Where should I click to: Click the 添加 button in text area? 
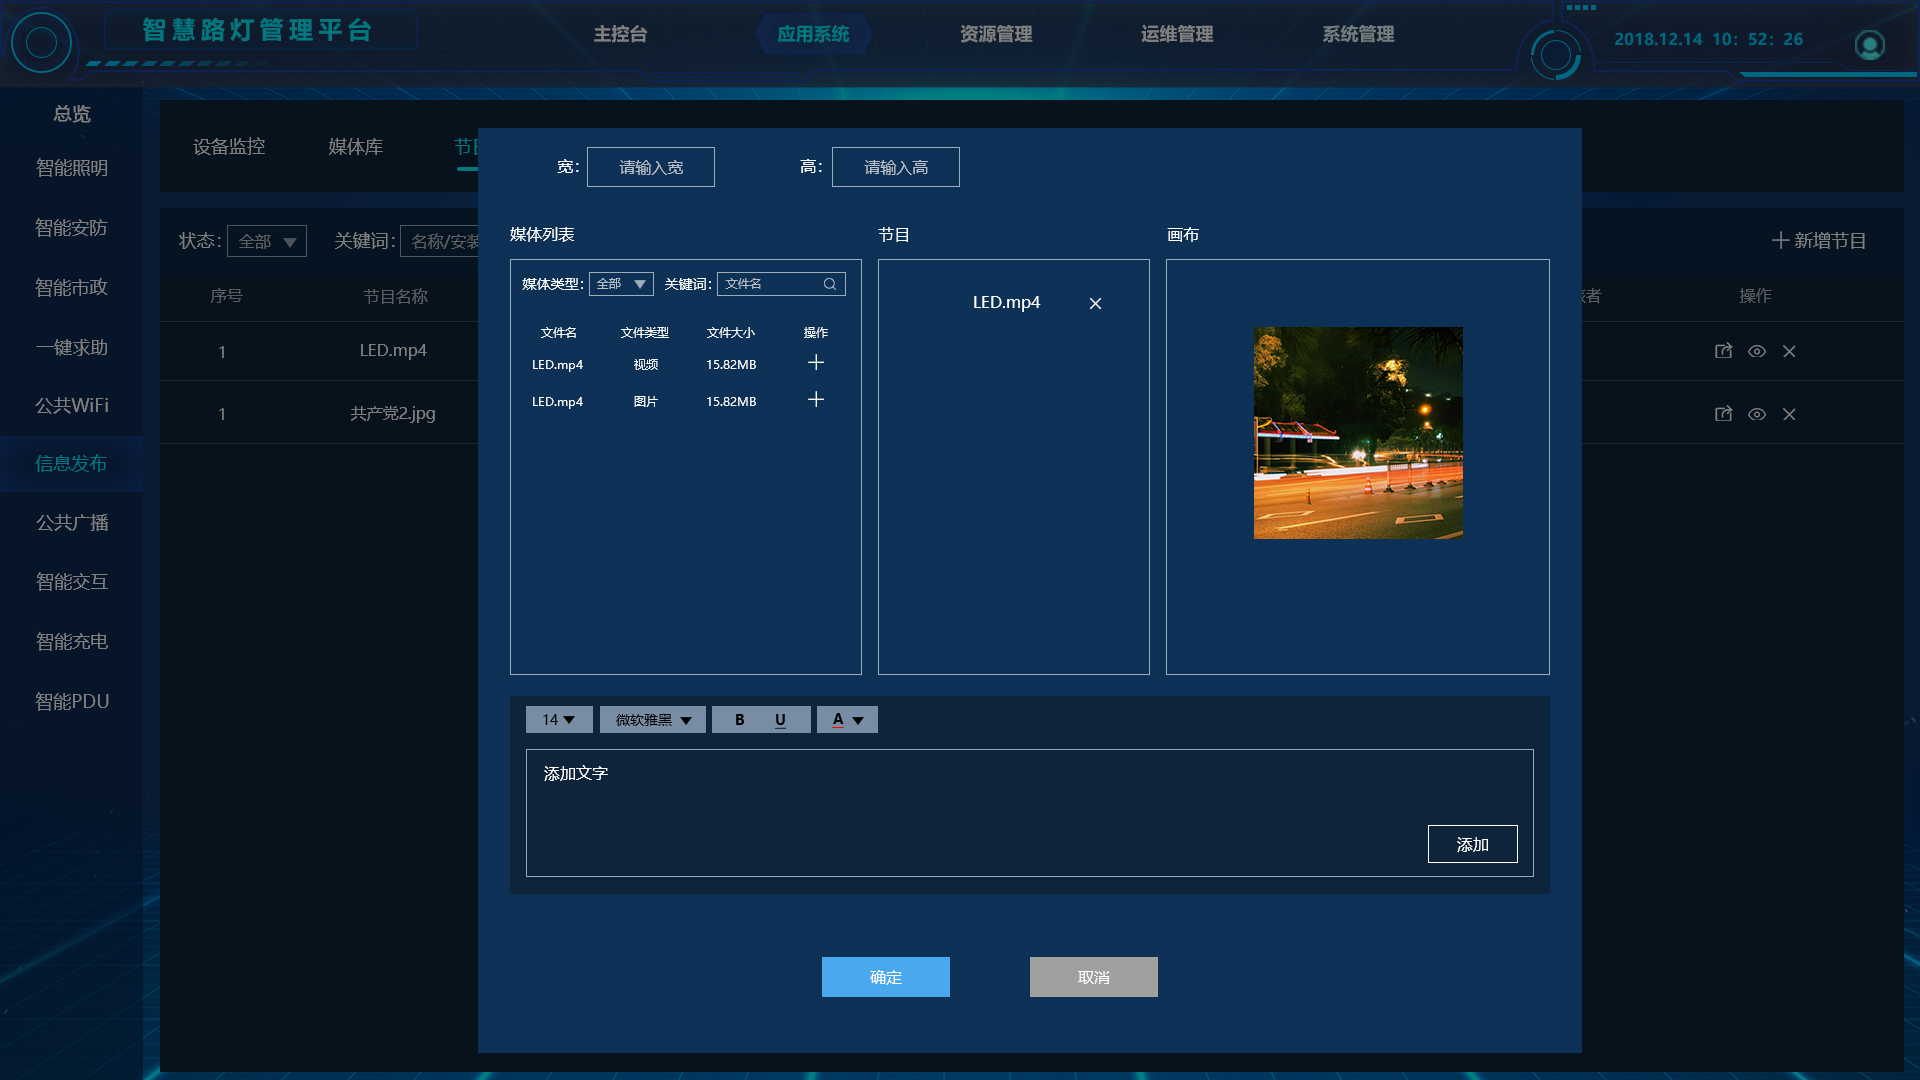click(1472, 844)
